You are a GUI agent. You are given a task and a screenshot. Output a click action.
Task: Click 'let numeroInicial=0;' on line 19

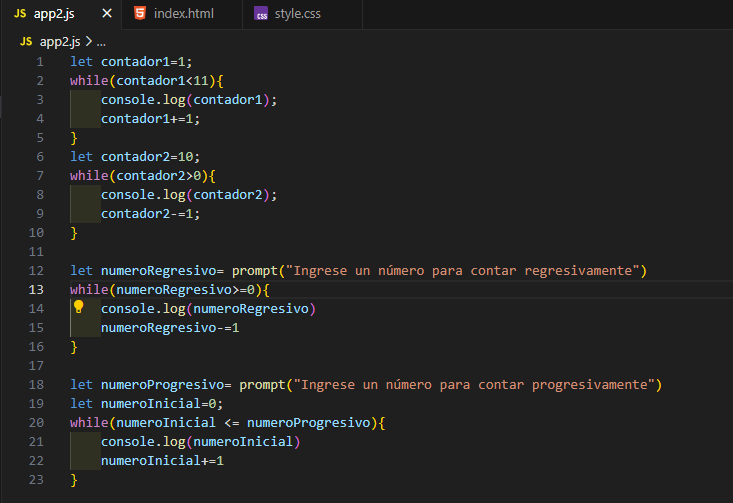pyautogui.click(x=147, y=403)
